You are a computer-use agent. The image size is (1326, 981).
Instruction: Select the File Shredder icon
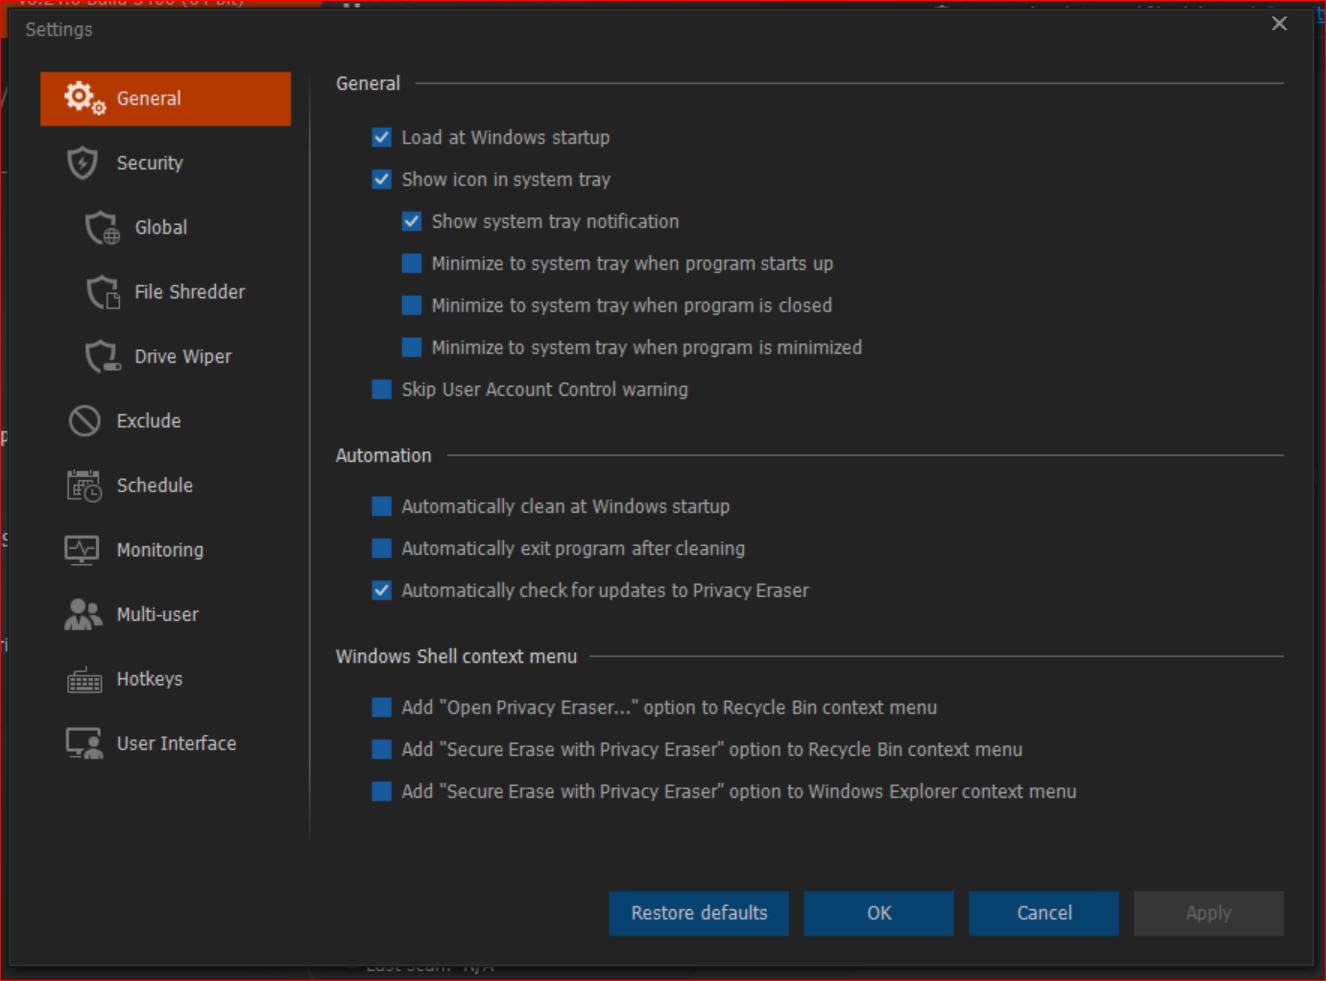102,292
